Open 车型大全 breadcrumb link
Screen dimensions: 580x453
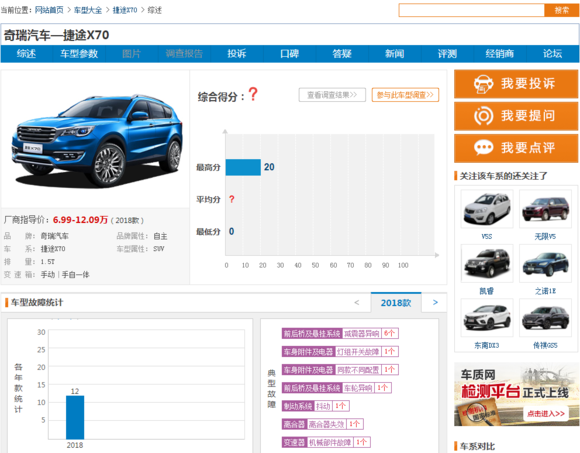88,10
